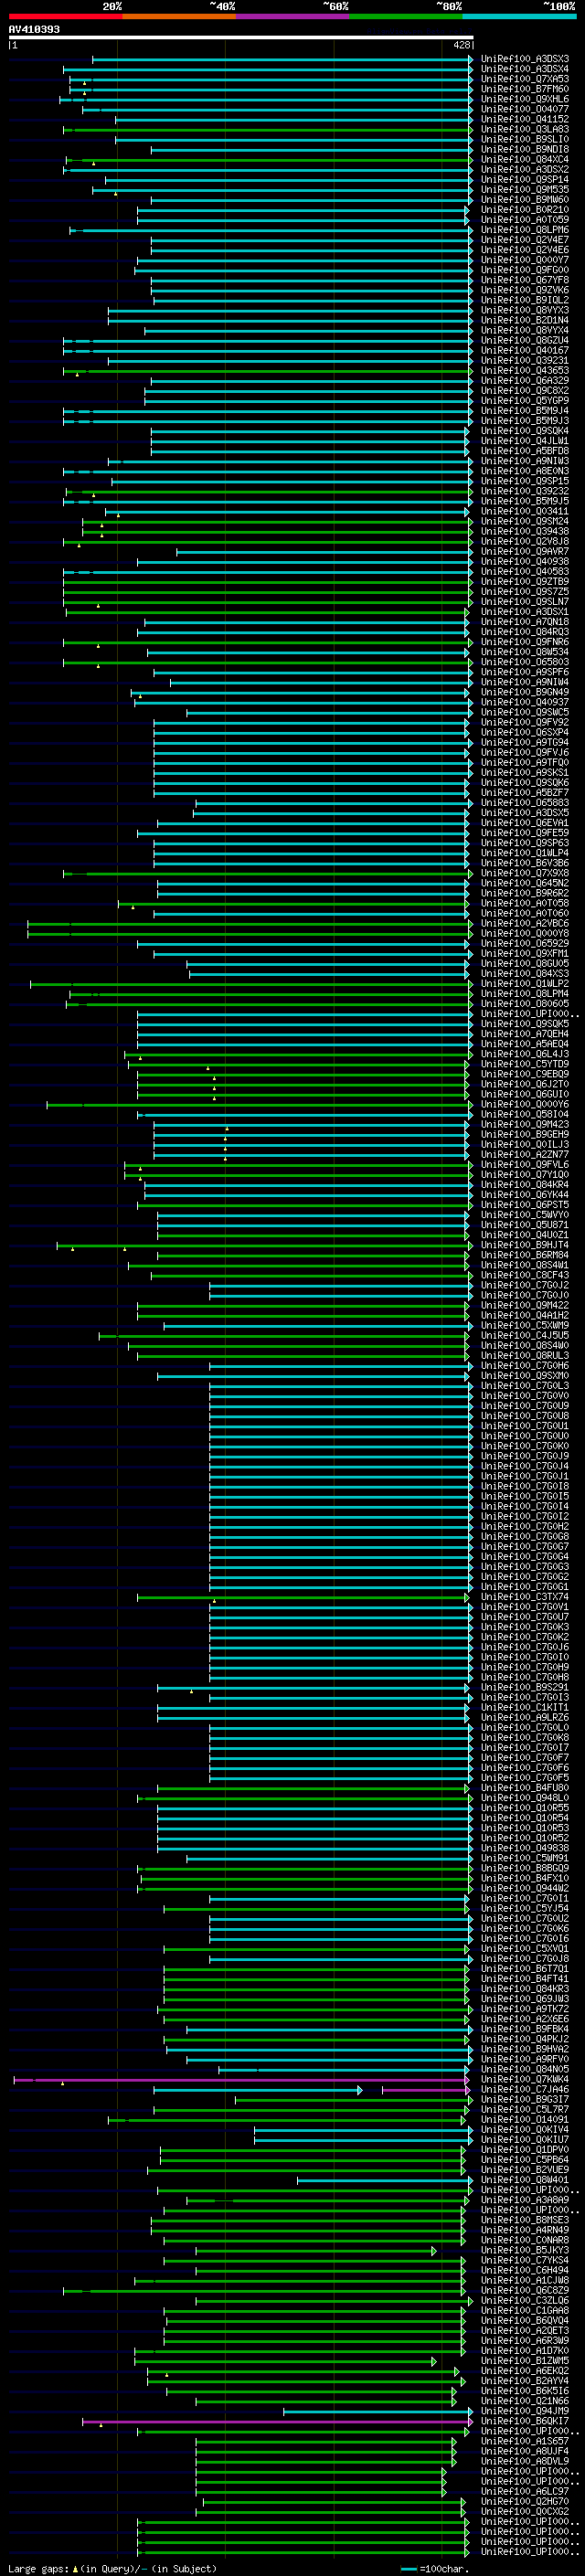Select the UniRef100_Q000Y7 label
Screen dimensions: 585x2576
(525, 260)
